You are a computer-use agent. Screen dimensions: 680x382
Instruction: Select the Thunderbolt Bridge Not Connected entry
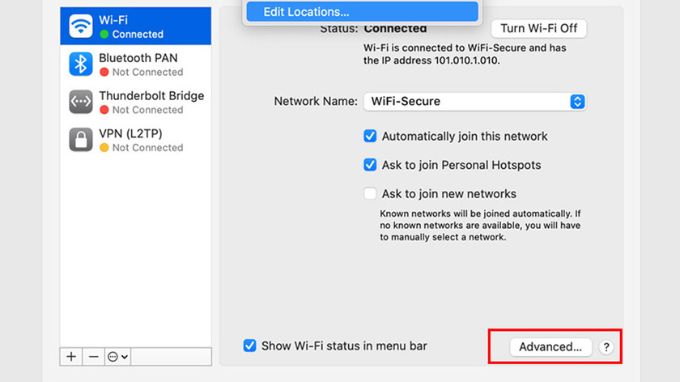pos(136,101)
